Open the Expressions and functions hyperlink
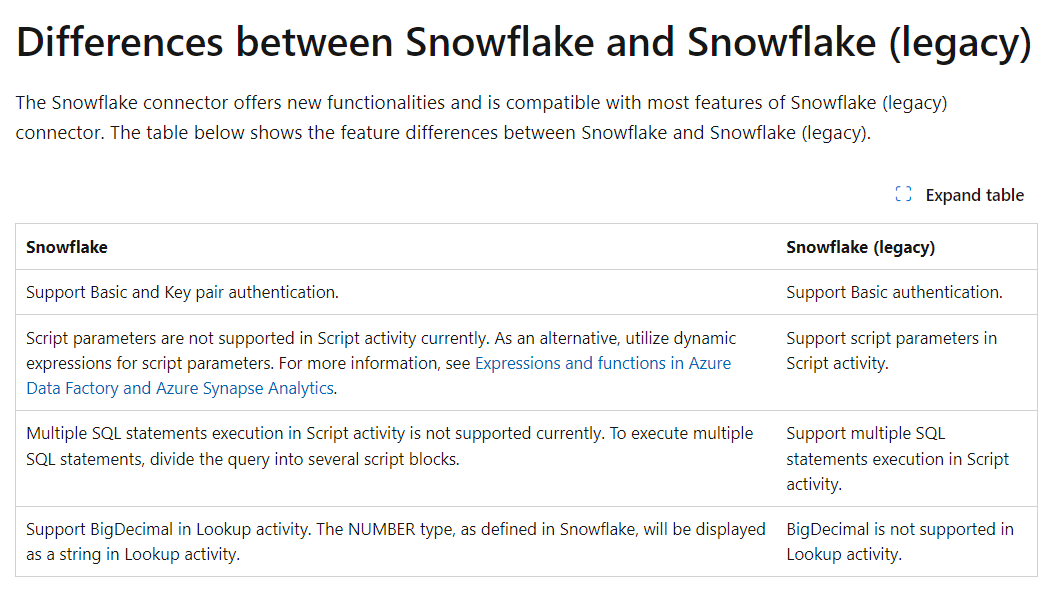Image resolution: width=1058 pixels, height=600 pixels. (602, 363)
